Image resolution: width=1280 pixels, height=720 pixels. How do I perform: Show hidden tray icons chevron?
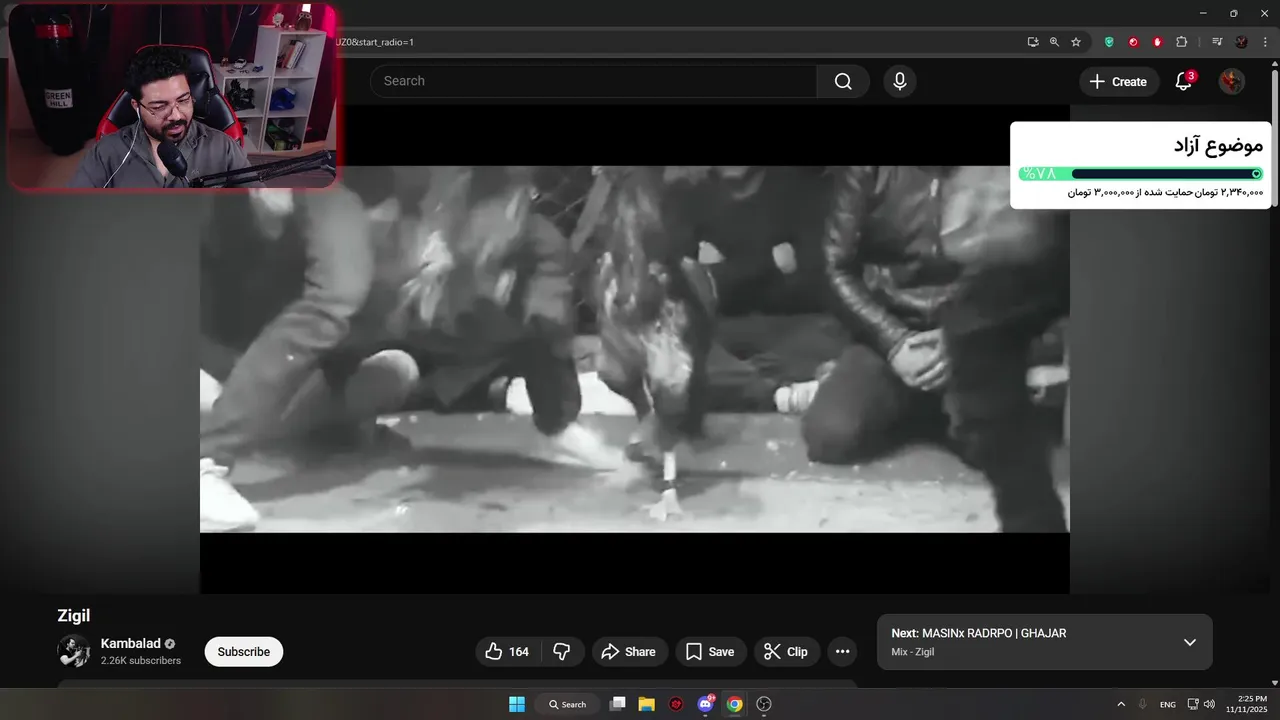[x=1121, y=704]
